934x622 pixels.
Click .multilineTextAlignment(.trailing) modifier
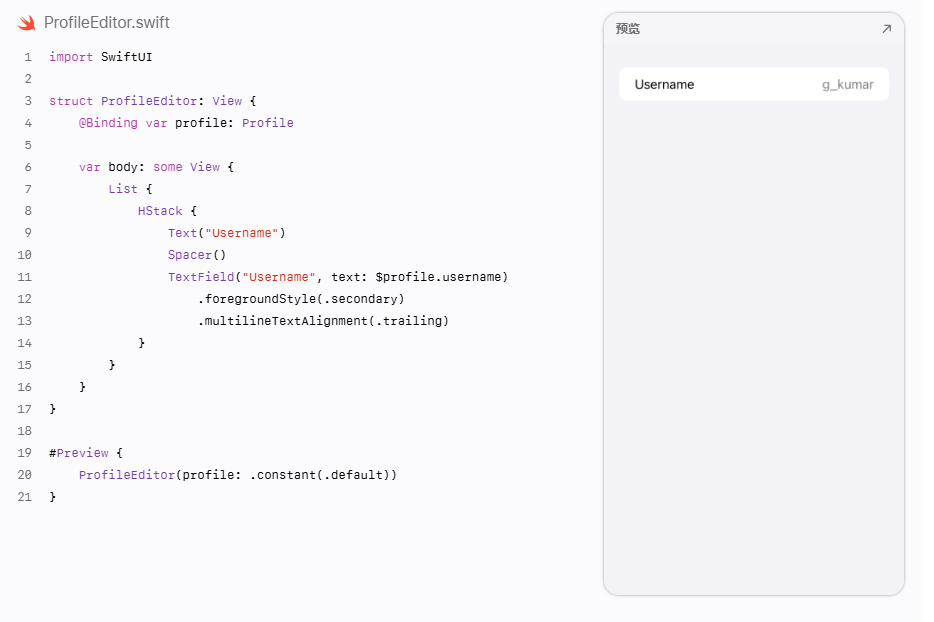pos(323,321)
